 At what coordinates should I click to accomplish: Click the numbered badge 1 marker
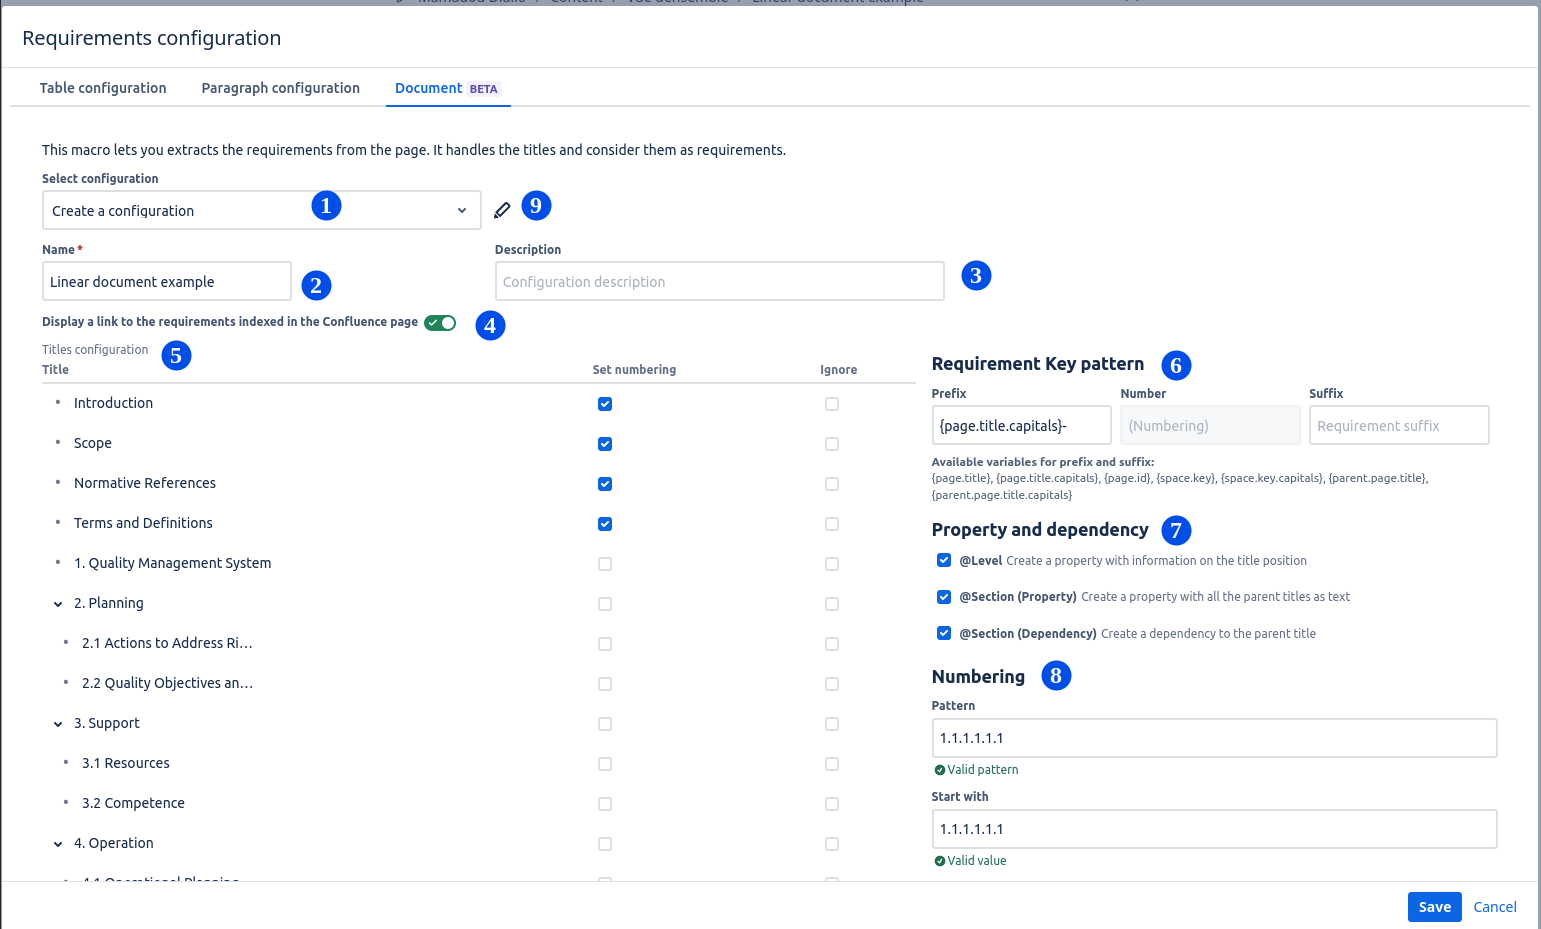pos(326,205)
